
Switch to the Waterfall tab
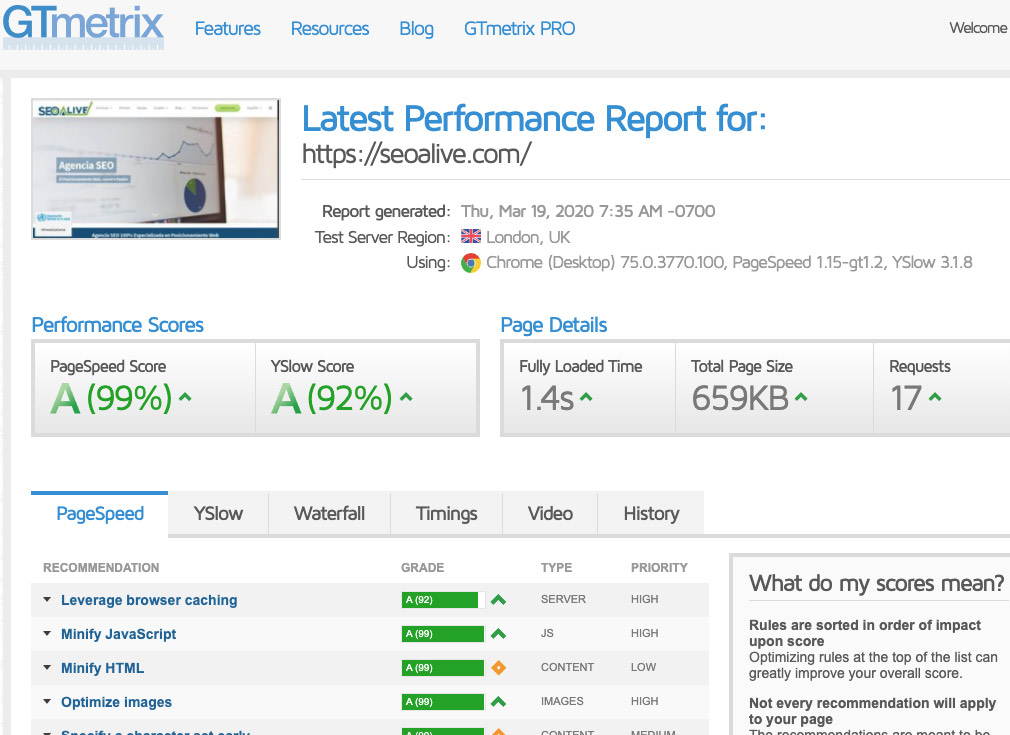pyautogui.click(x=329, y=513)
